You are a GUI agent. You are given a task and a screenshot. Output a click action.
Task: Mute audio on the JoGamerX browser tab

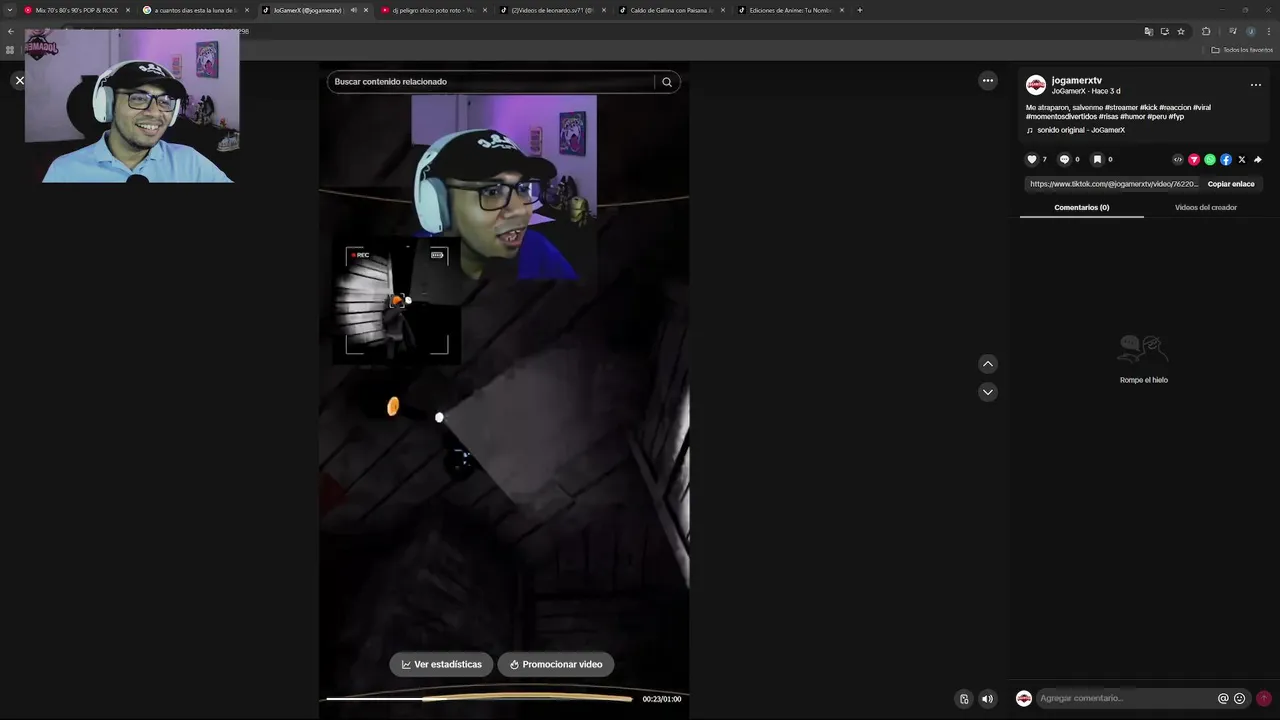353,10
